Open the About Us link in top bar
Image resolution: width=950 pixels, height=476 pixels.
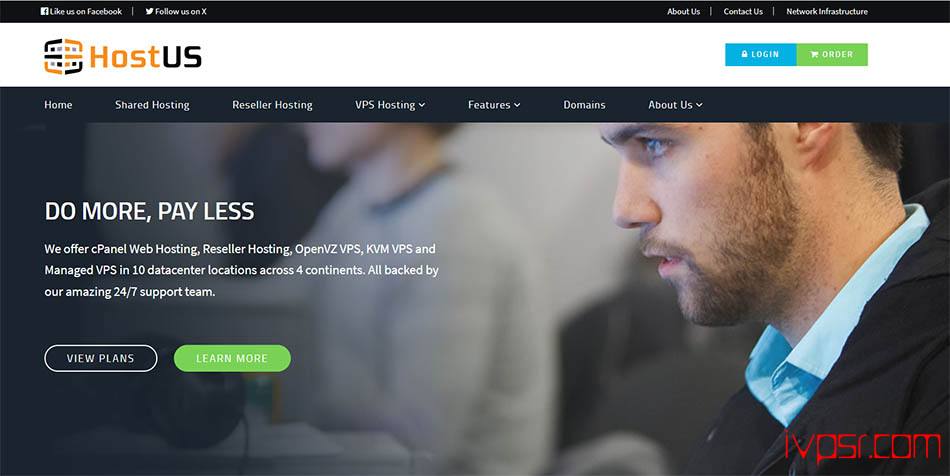683,12
